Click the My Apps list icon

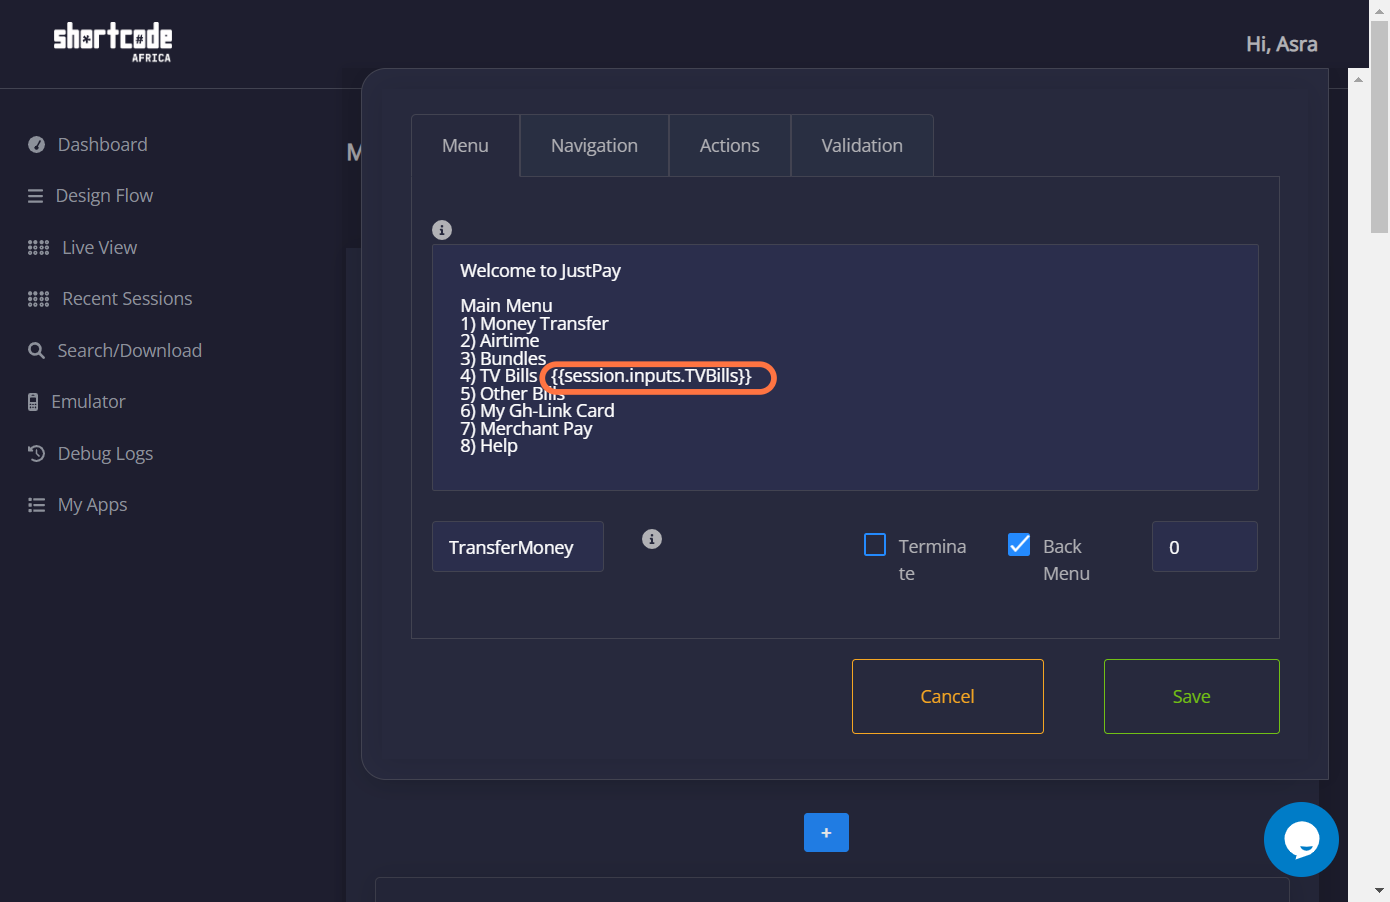pyautogui.click(x=37, y=505)
